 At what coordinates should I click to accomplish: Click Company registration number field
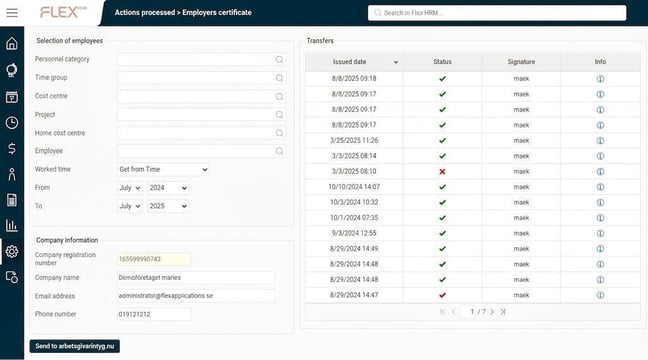[x=154, y=259]
